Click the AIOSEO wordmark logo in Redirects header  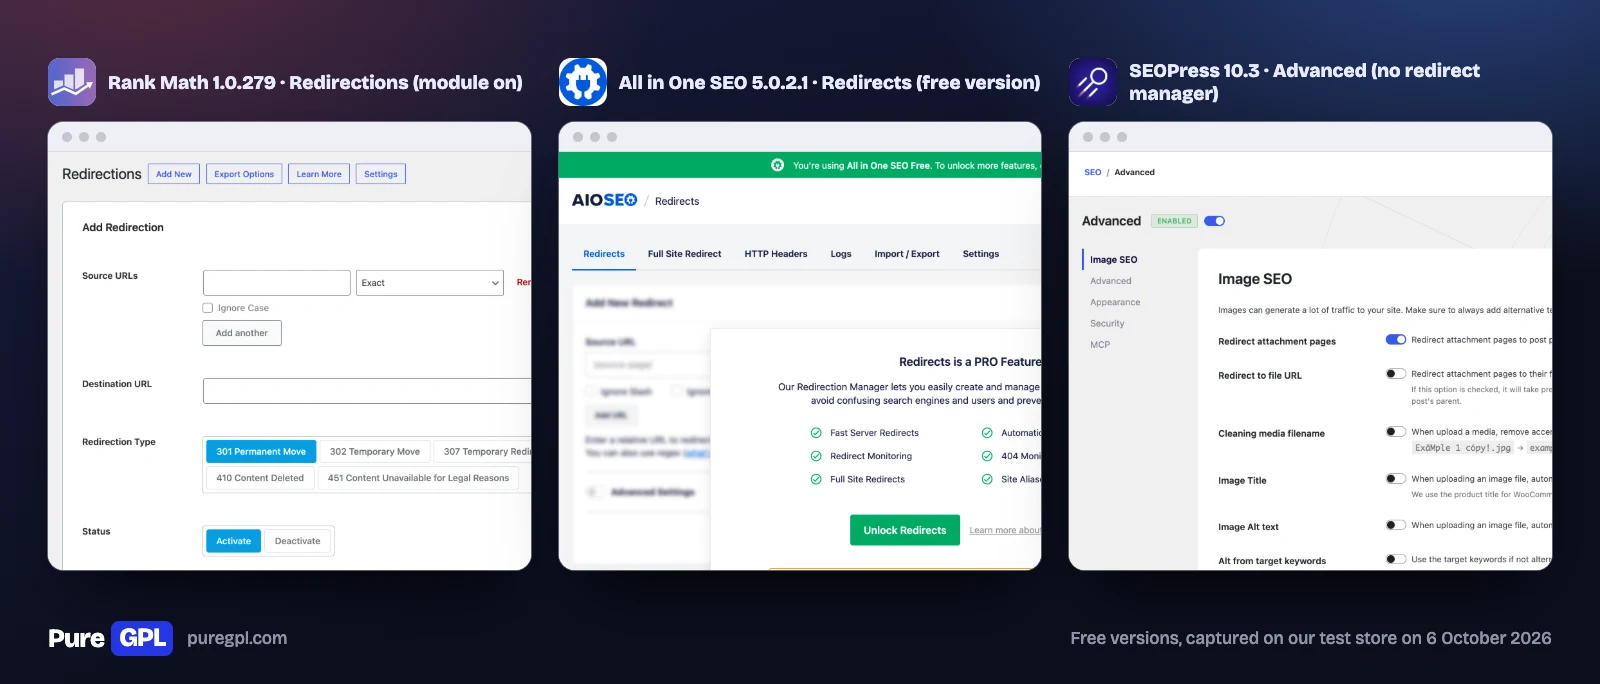pos(604,200)
